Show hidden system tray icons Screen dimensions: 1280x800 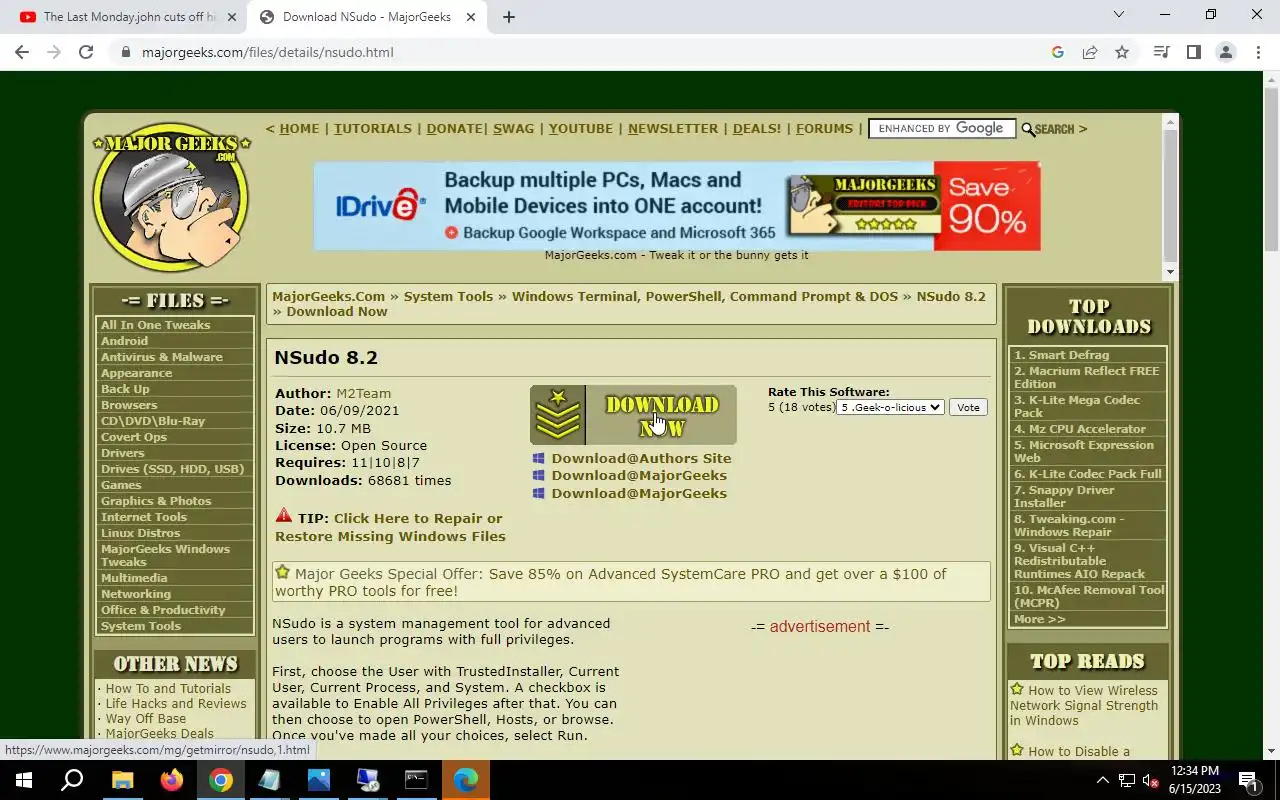pyautogui.click(x=1103, y=780)
